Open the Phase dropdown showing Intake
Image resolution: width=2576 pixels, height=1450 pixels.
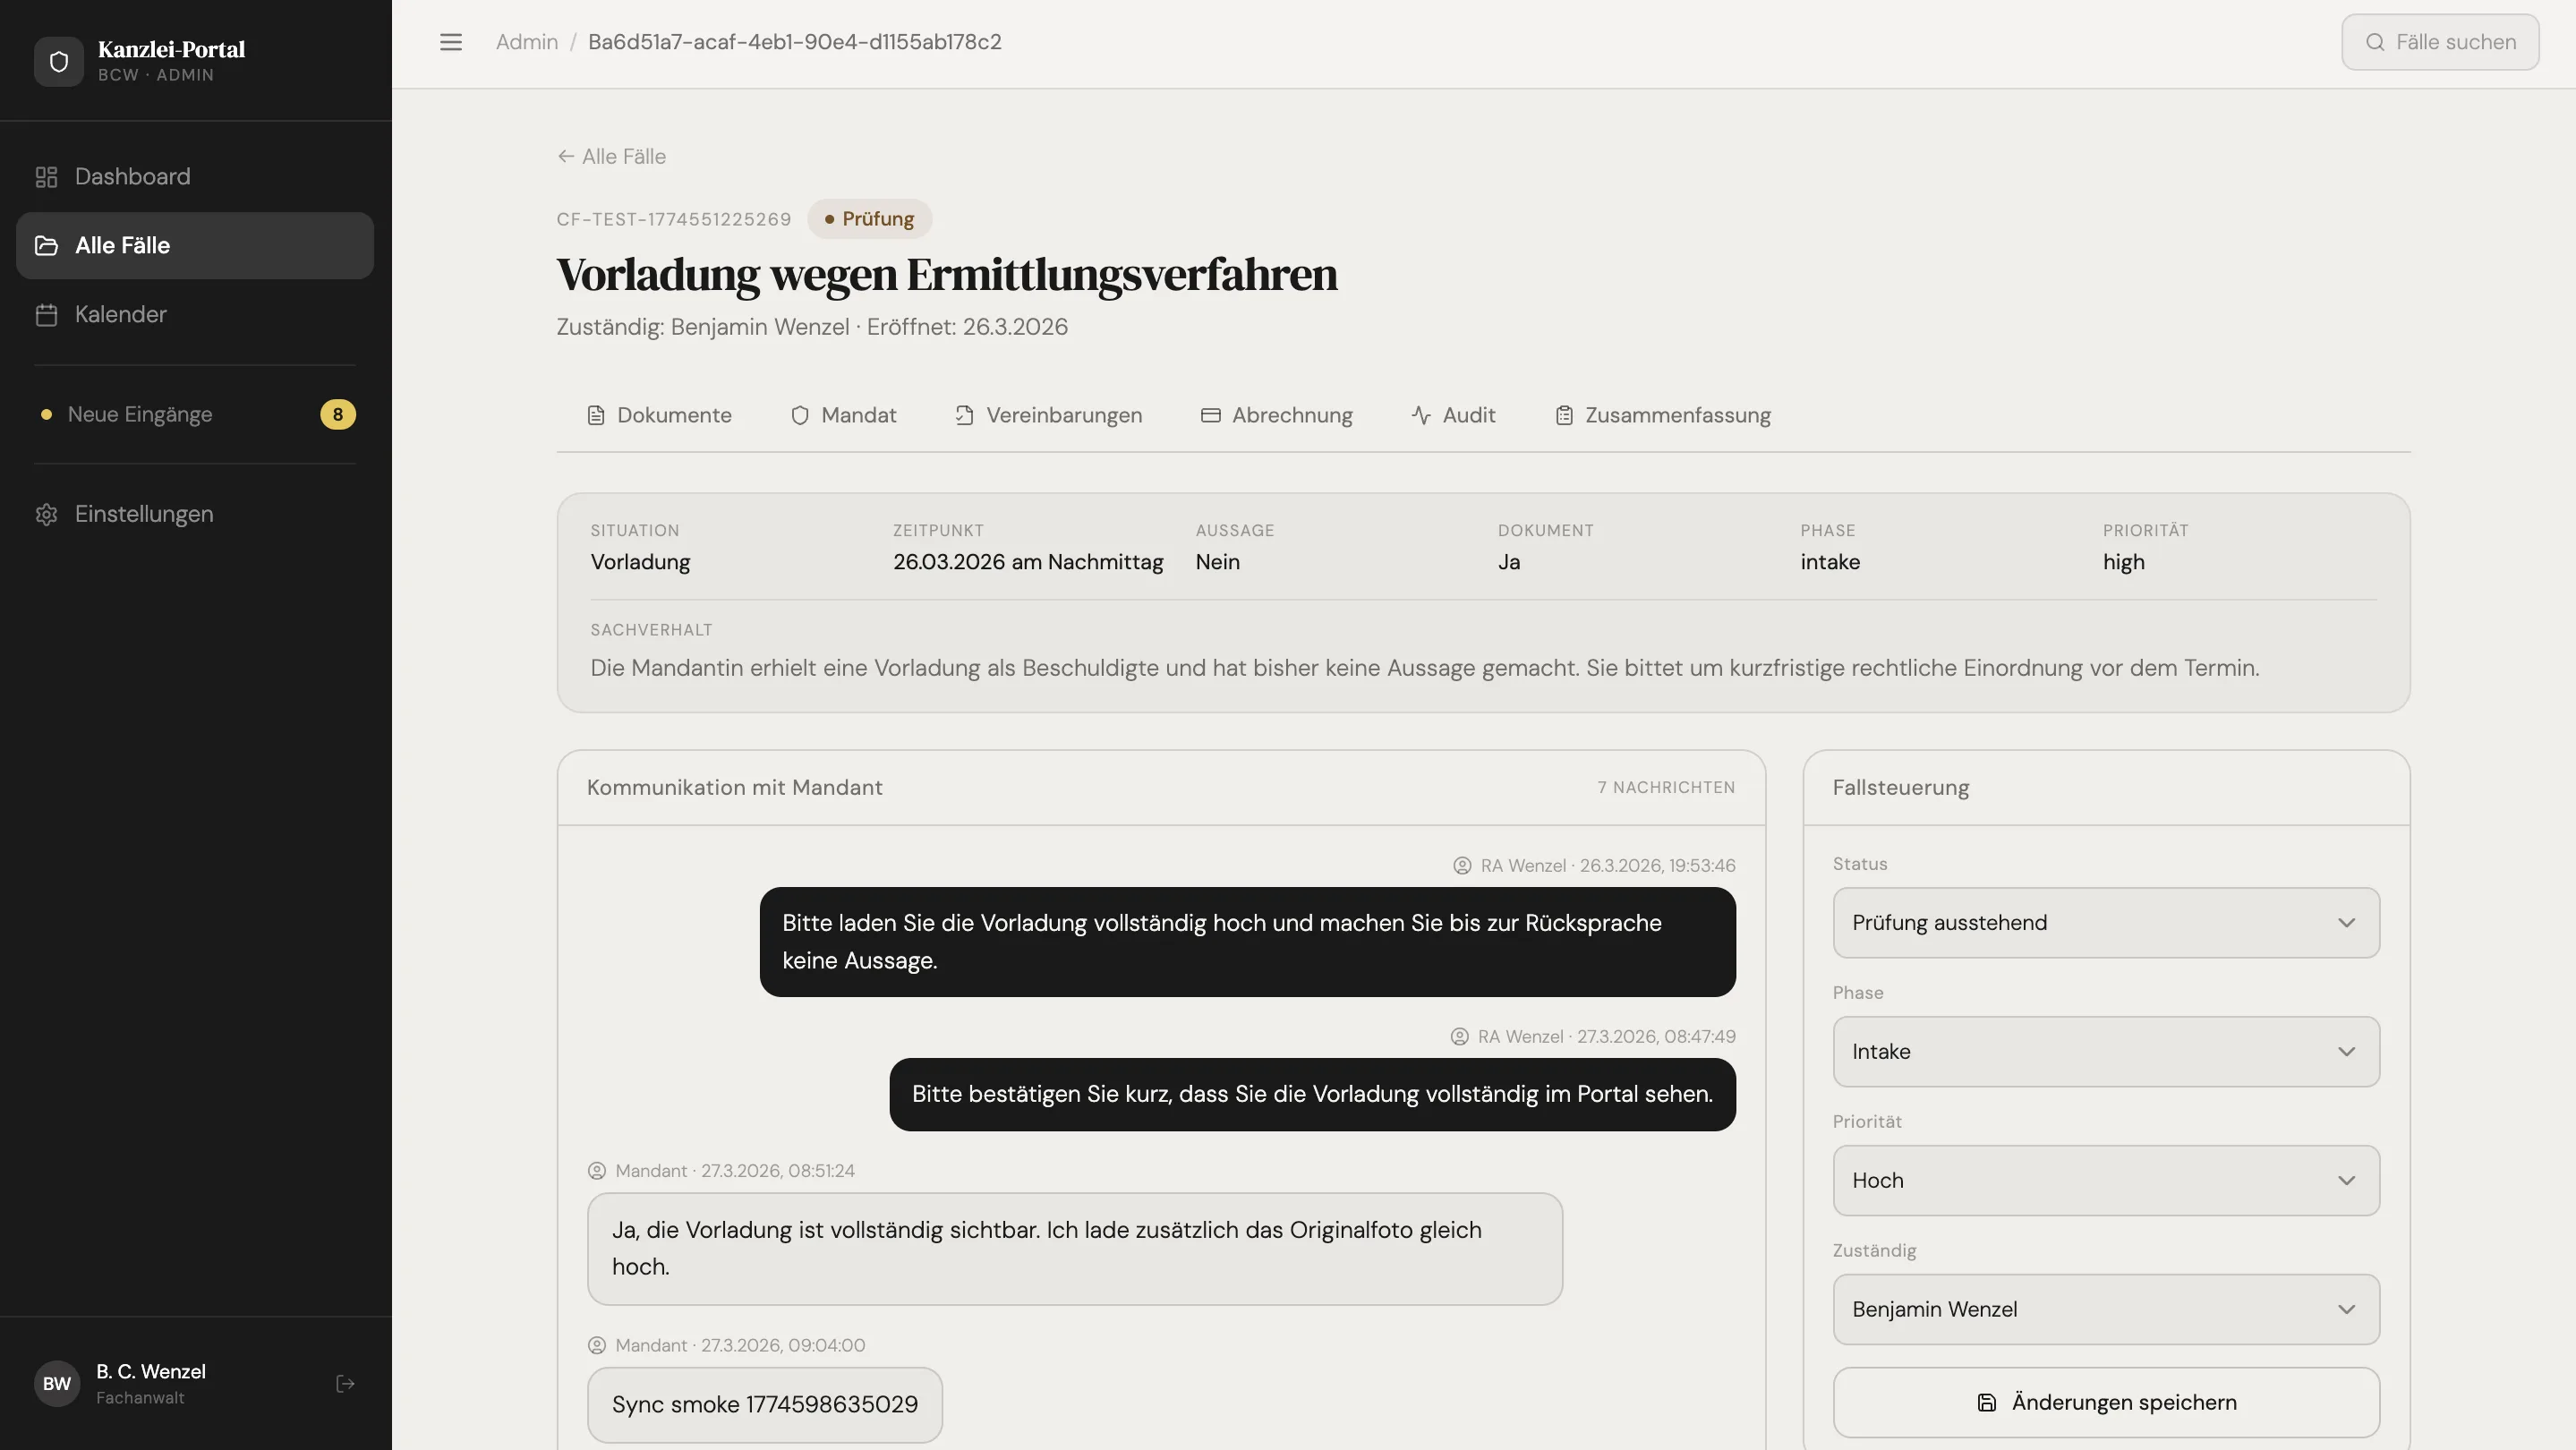point(2105,1052)
